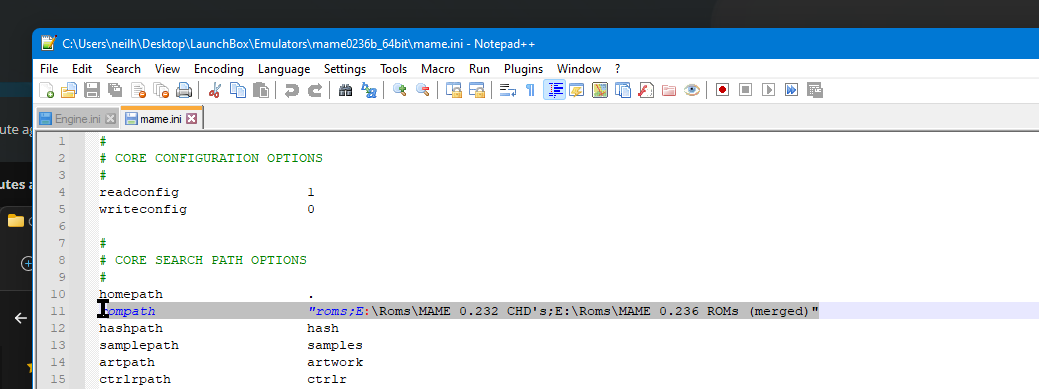This screenshot has width=1039, height=389.
Task: Click the New file toolbar icon
Action: click(x=46, y=90)
